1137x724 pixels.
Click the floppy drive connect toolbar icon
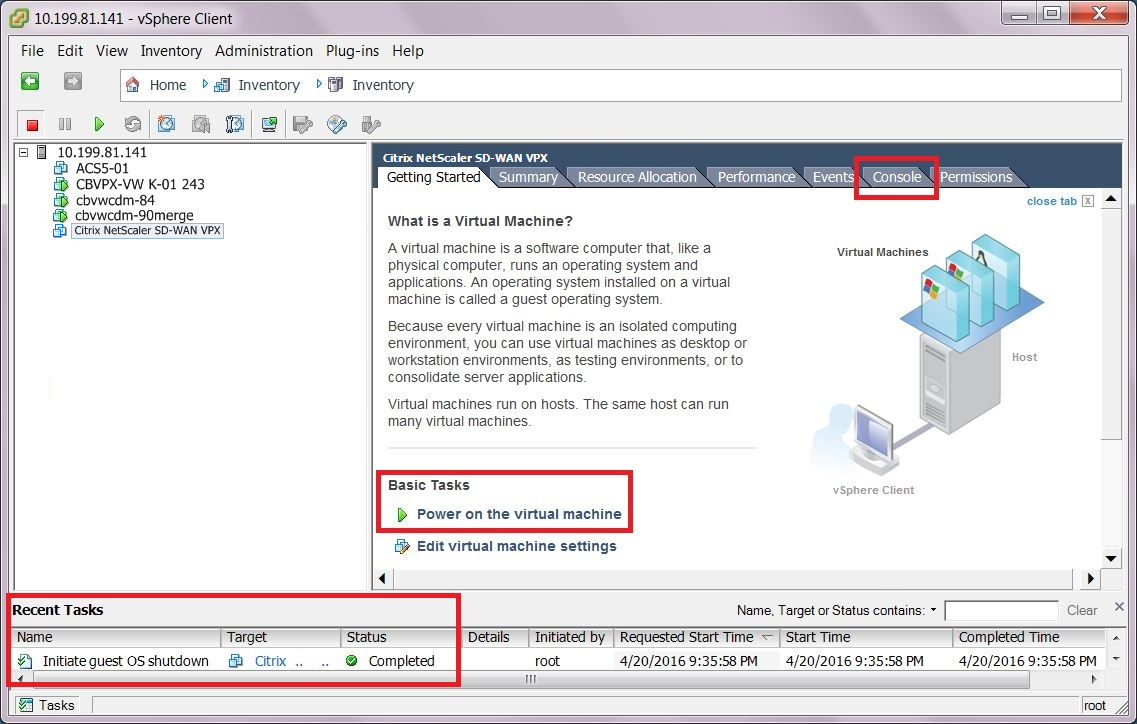tap(302, 125)
